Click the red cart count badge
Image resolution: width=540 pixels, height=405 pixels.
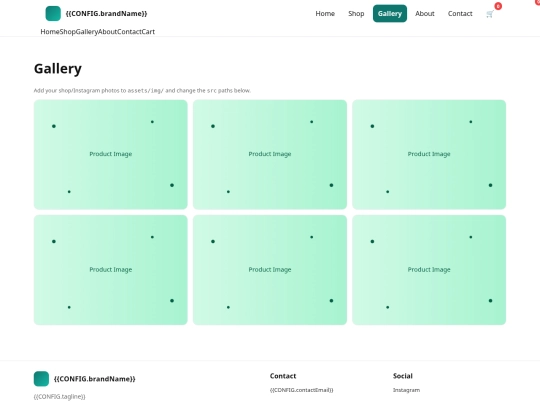tap(498, 6)
